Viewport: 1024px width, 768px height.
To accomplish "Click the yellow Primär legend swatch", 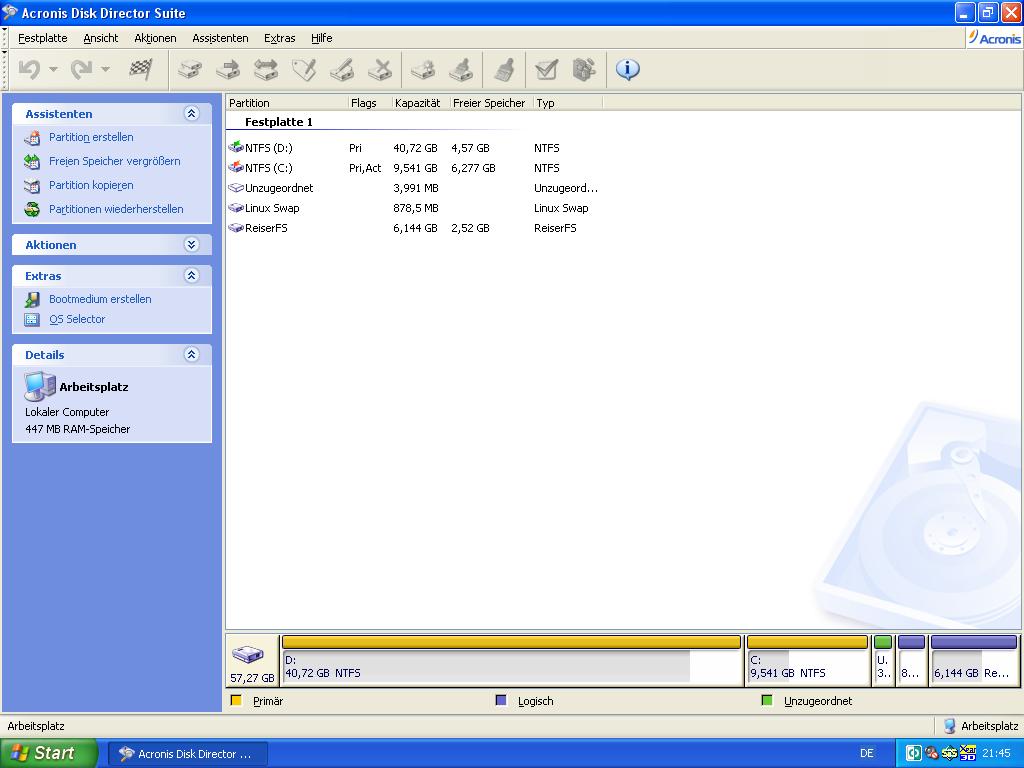I will pyautogui.click(x=236, y=701).
